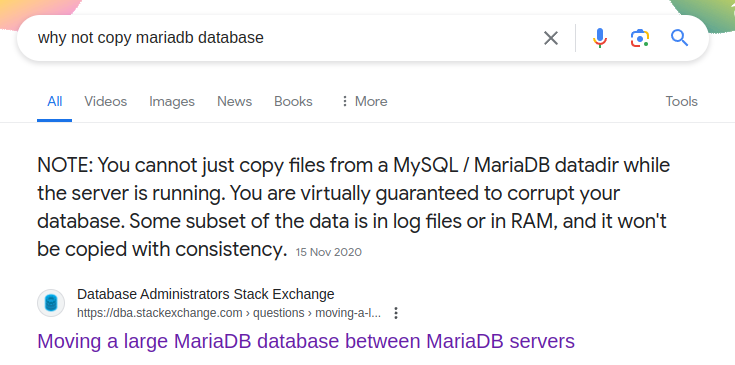Select the All results tab
This screenshot has height=365, width=735.
pyautogui.click(x=54, y=101)
